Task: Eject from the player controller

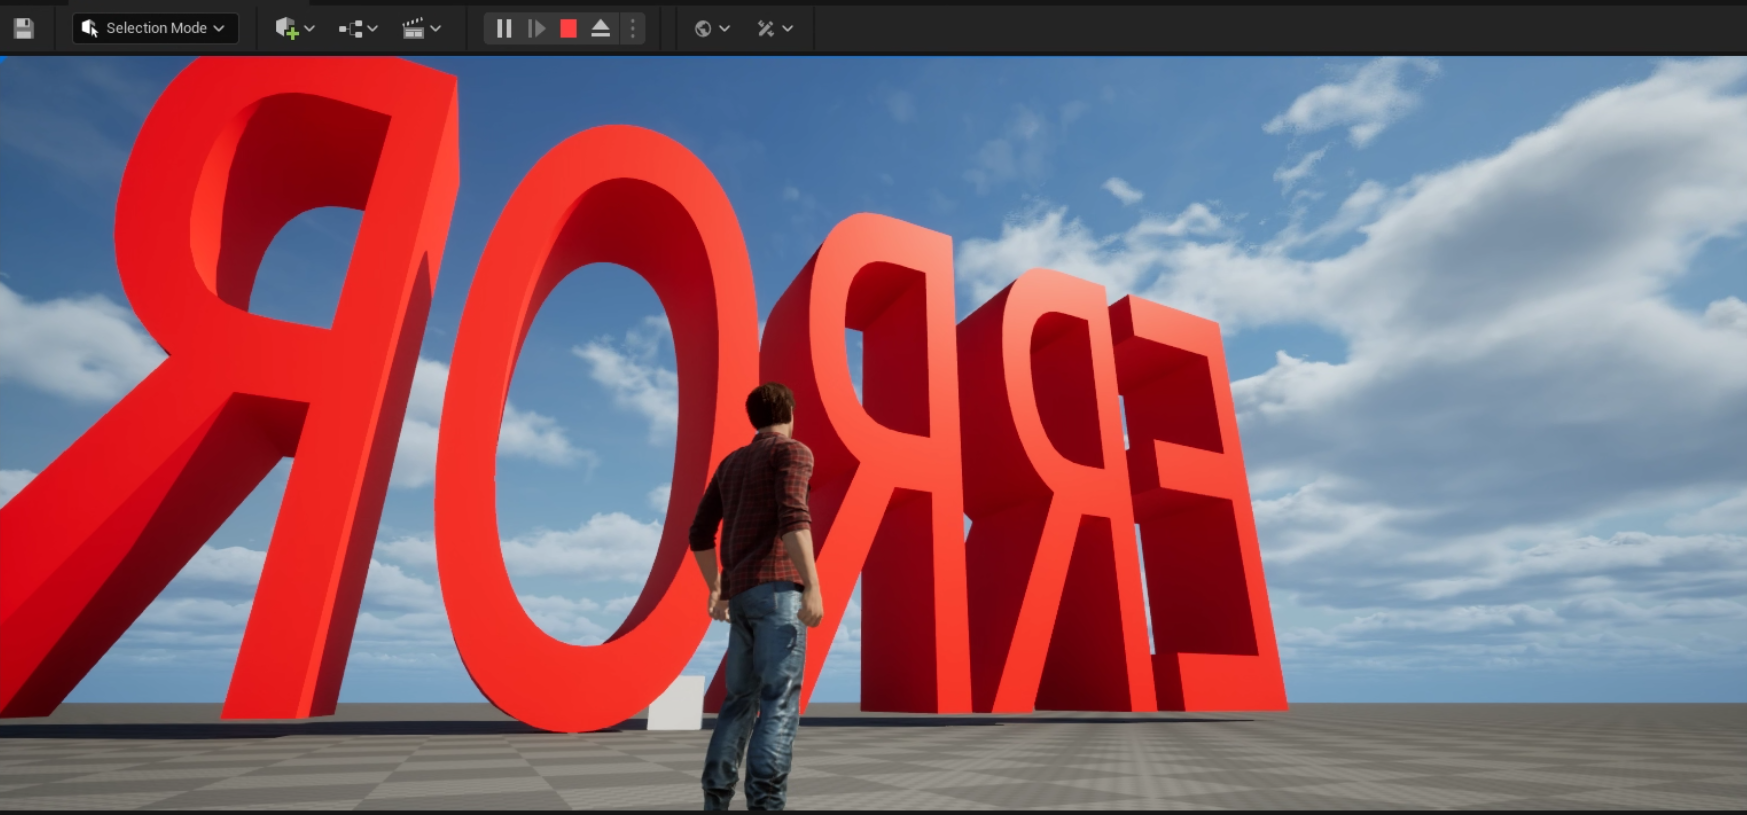Action: [601, 28]
